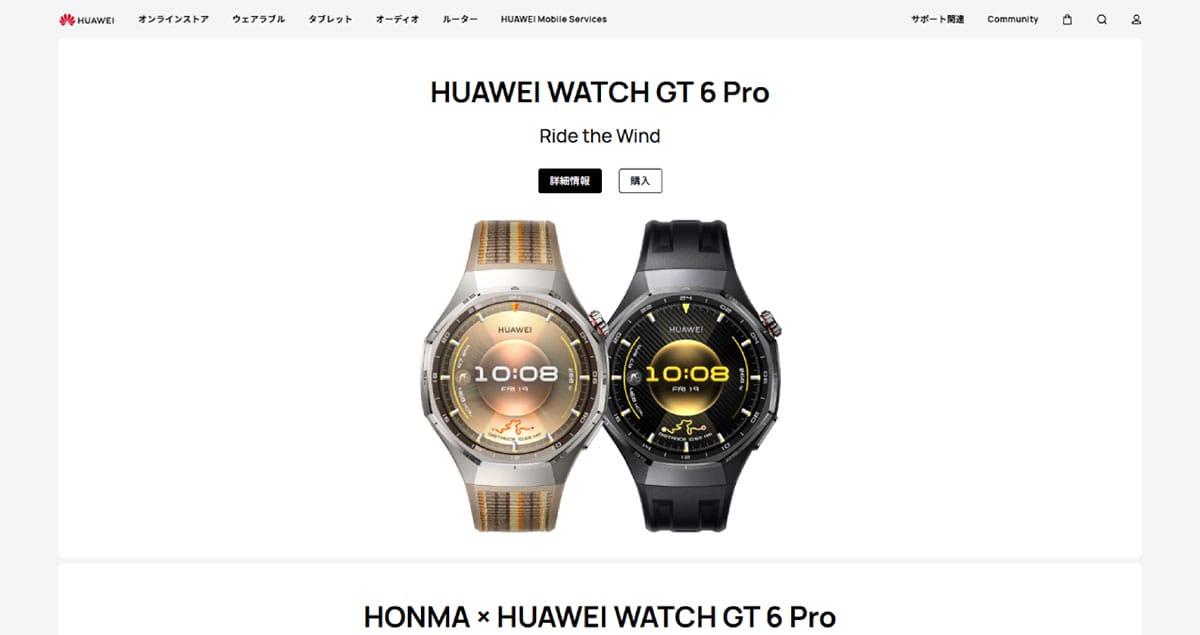
Task: Click the black 詳細情報 button
Action: [x=570, y=181]
